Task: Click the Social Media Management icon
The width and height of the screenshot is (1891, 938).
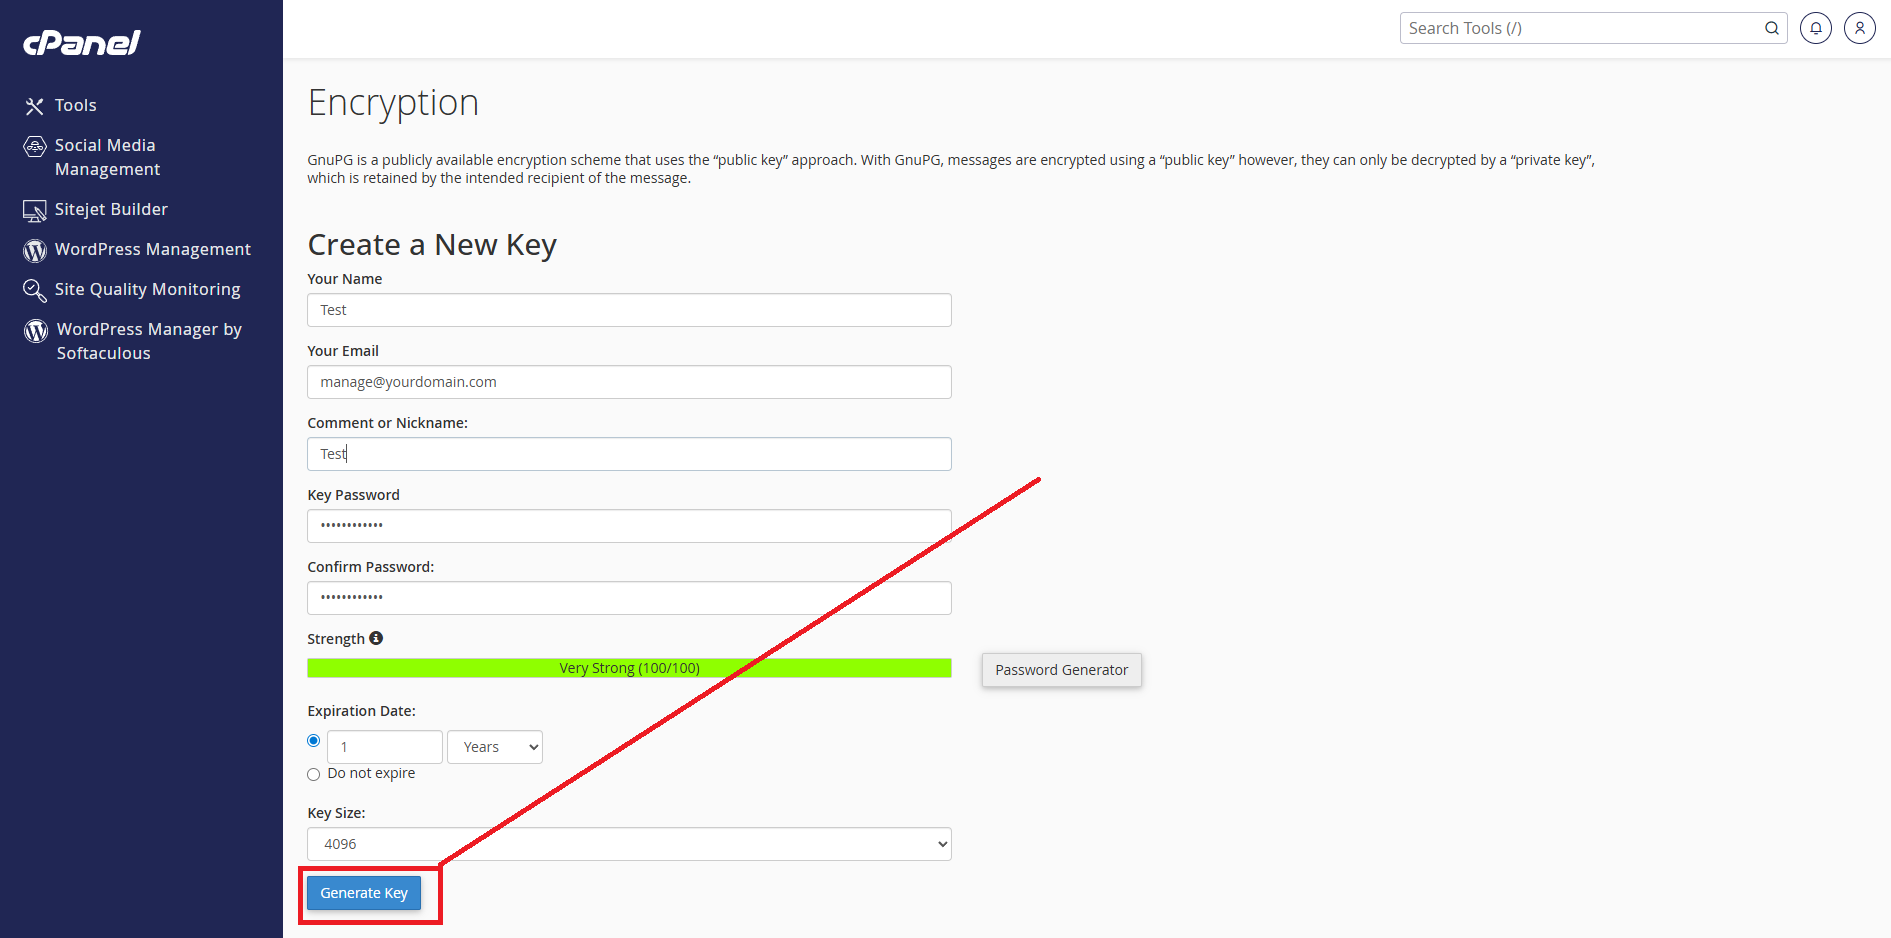Action: [x=35, y=147]
